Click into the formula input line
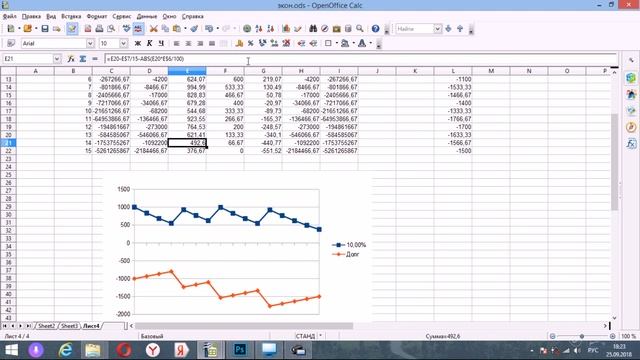The image size is (640, 360). 360,59
